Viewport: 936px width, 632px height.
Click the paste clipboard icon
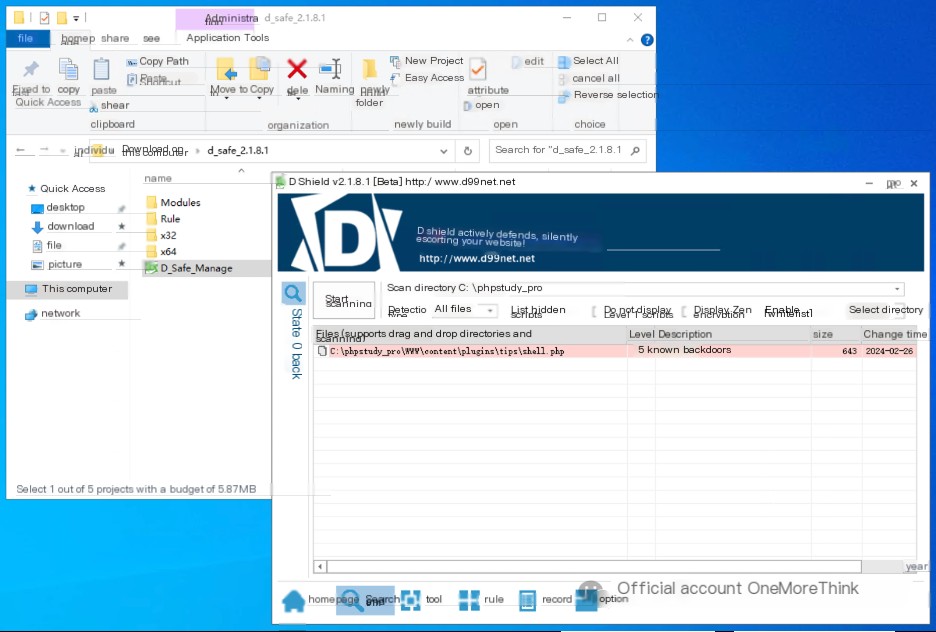(101, 70)
